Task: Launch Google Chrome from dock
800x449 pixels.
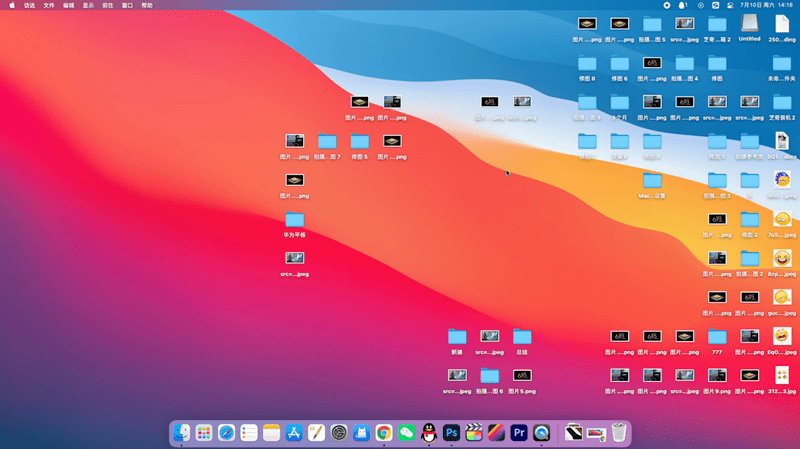Action: [384, 433]
